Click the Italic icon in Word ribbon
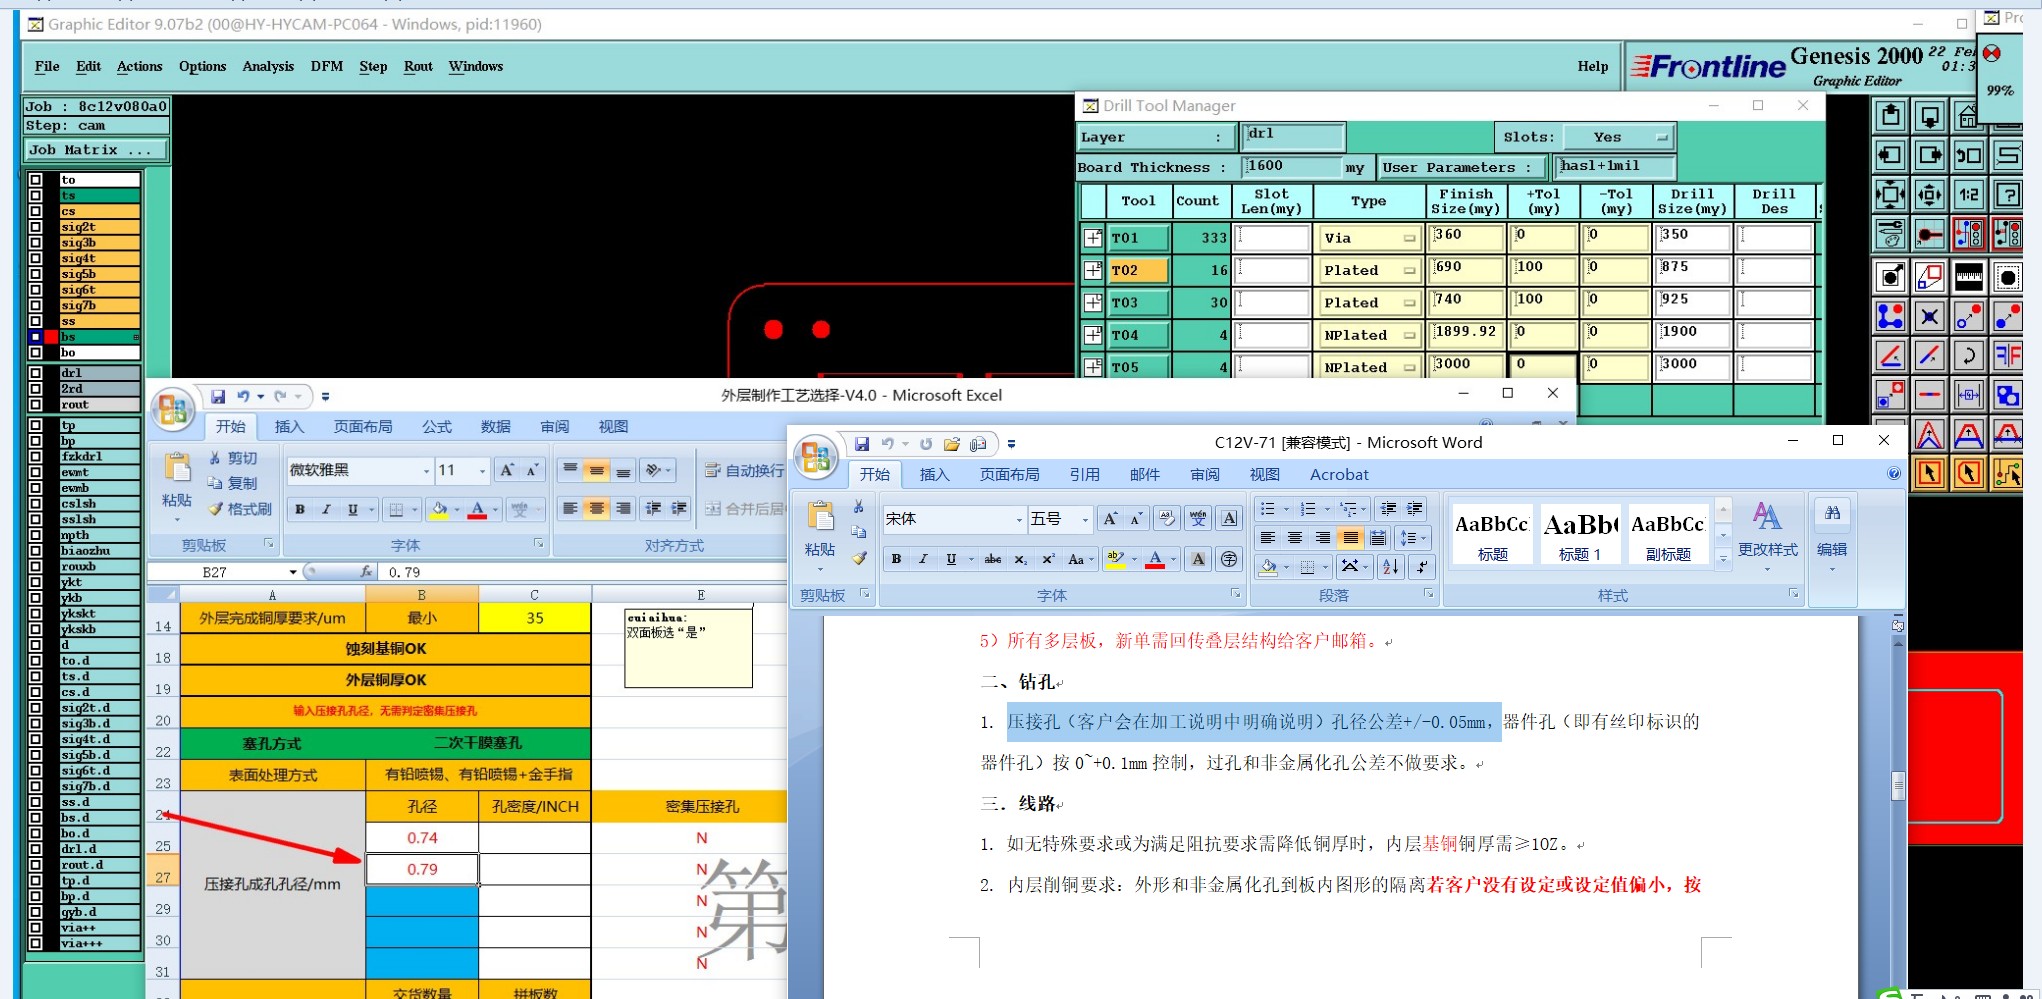 pos(923,559)
